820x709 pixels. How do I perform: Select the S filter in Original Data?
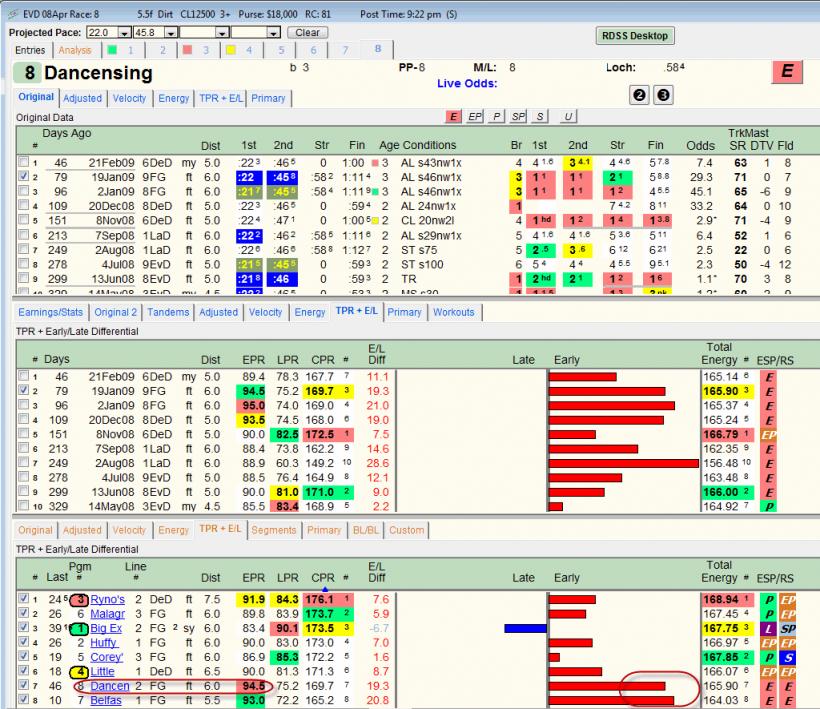[540, 117]
